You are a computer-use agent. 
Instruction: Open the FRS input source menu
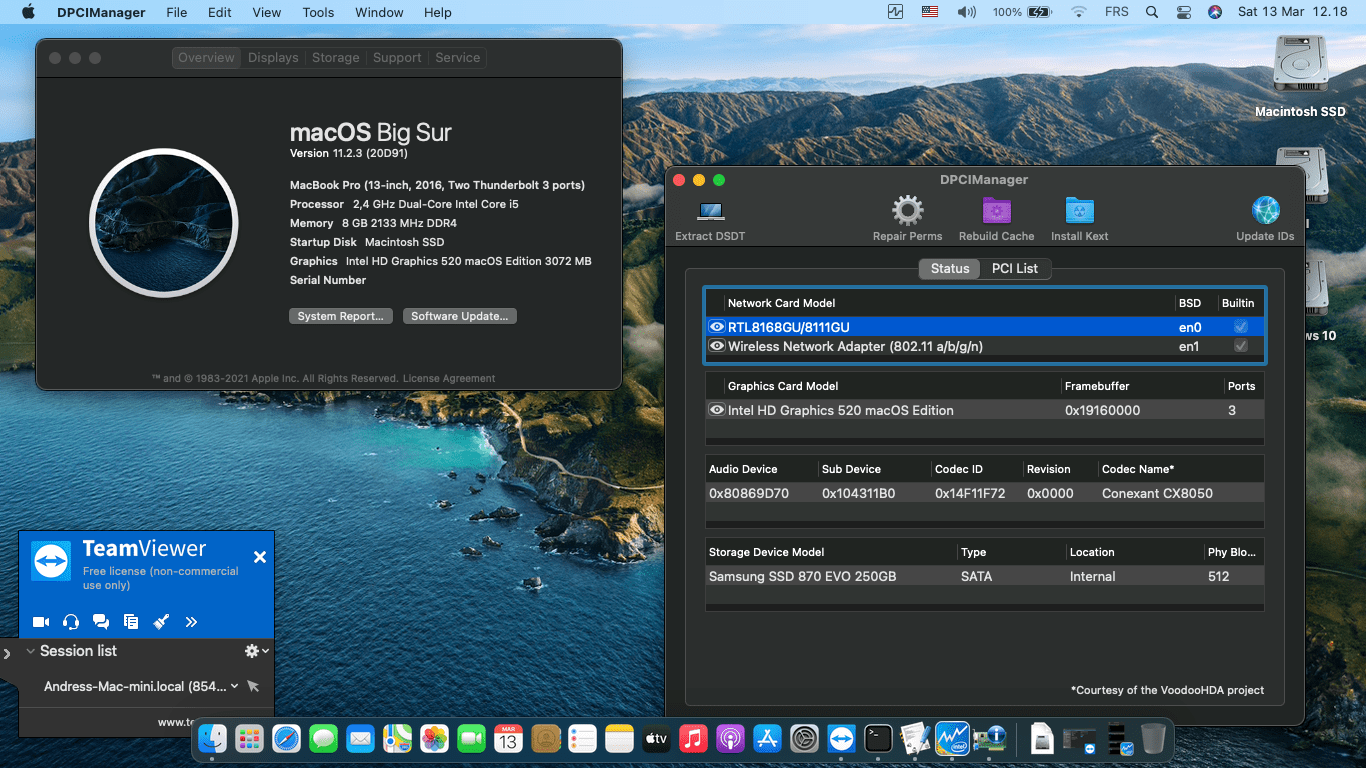(x=1117, y=12)
